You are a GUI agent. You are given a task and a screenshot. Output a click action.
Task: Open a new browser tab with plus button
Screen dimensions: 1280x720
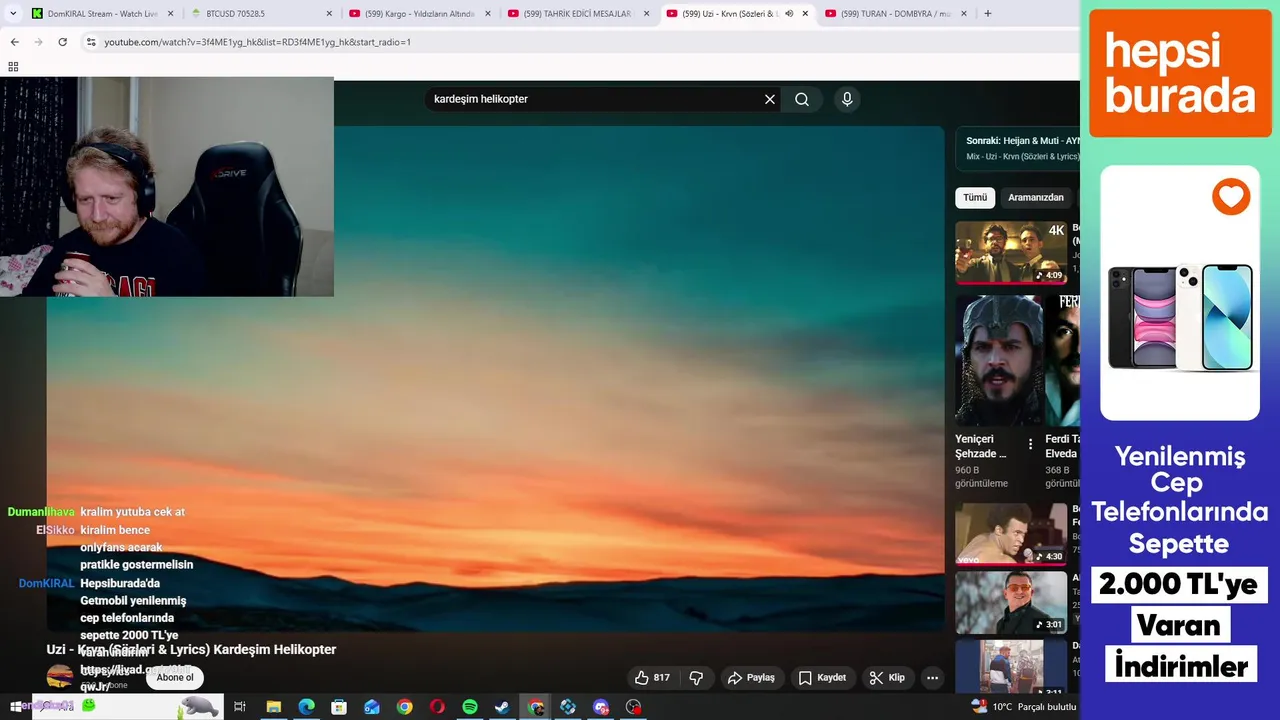[x=988, y=14]
